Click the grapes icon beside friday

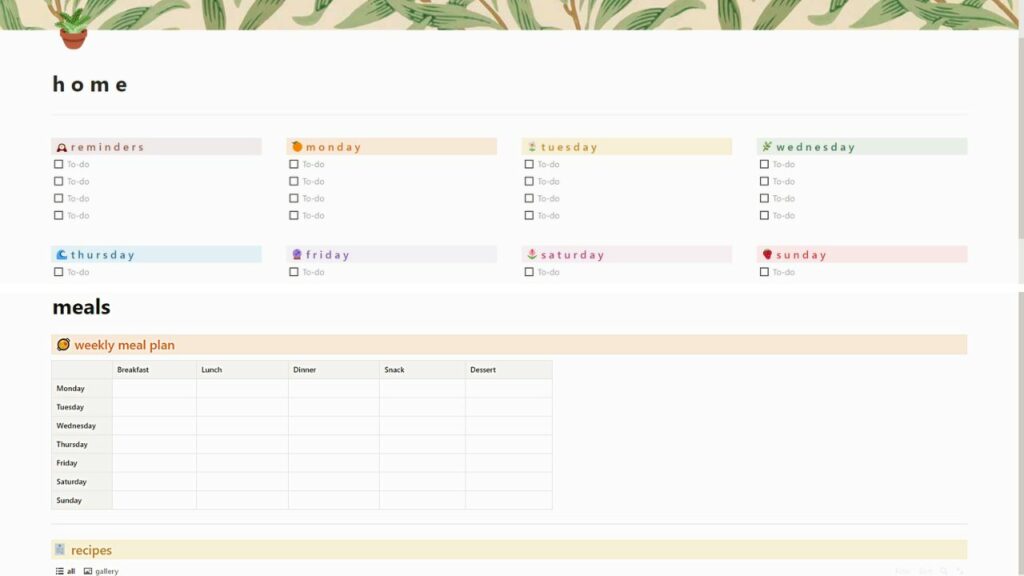[296, 254]
